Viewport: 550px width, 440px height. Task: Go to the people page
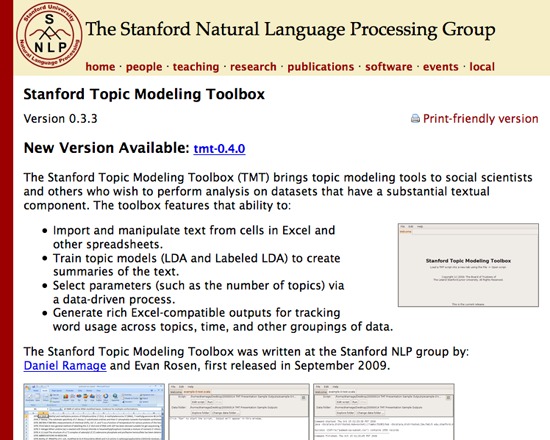tap(144, 67)
